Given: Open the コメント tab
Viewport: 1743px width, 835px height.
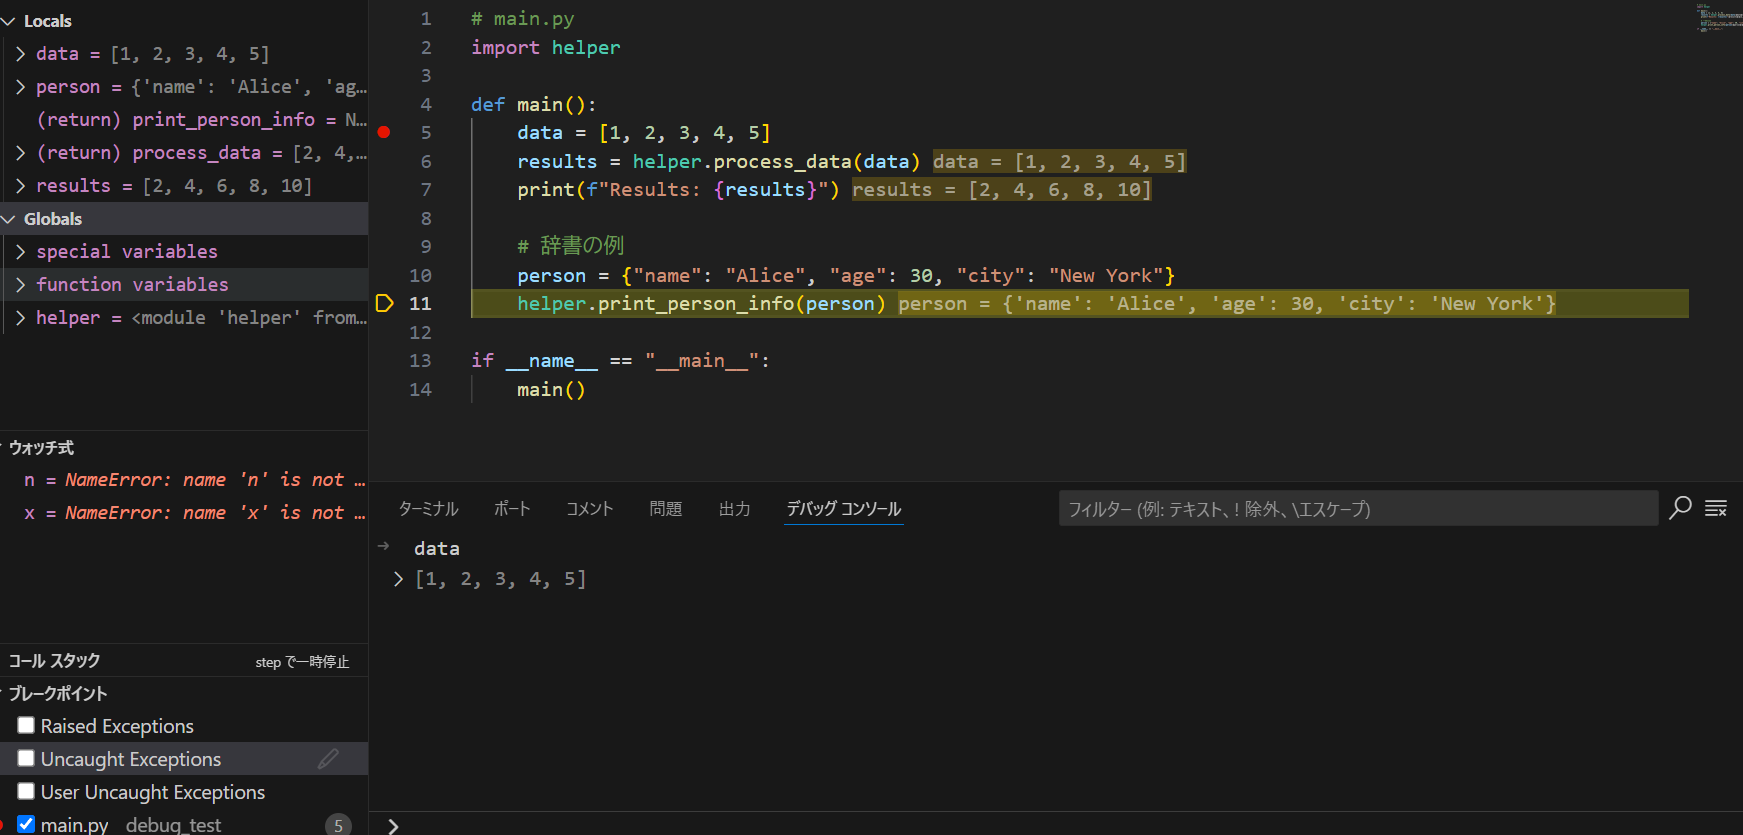Looking at the screenshot, I should [x=589, y=508].
